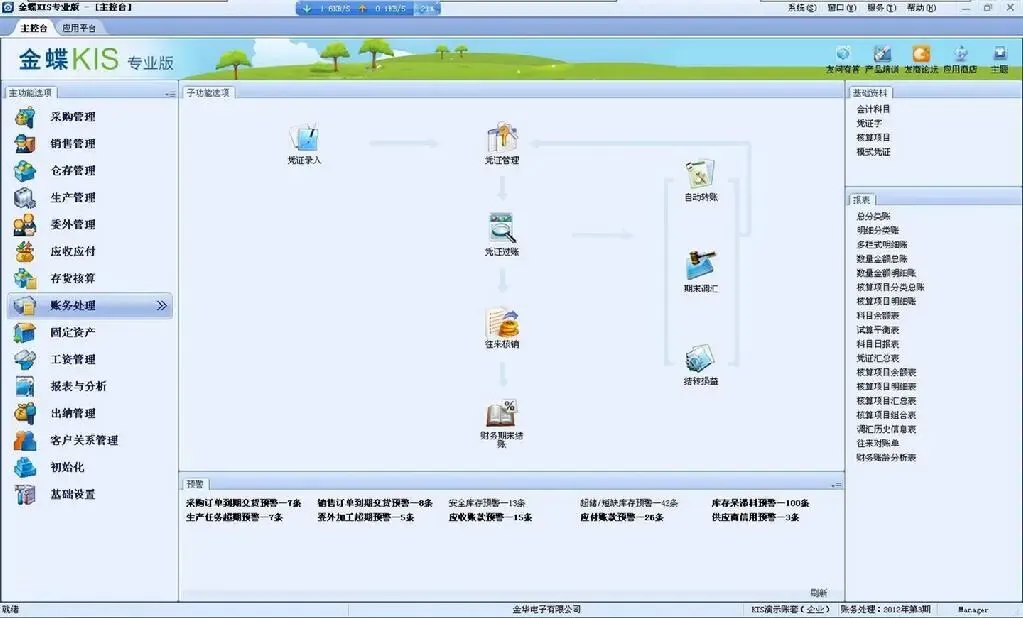Select 报表 panel tab
This screenshot has width=1023, height=618.
tap(862, 200)
